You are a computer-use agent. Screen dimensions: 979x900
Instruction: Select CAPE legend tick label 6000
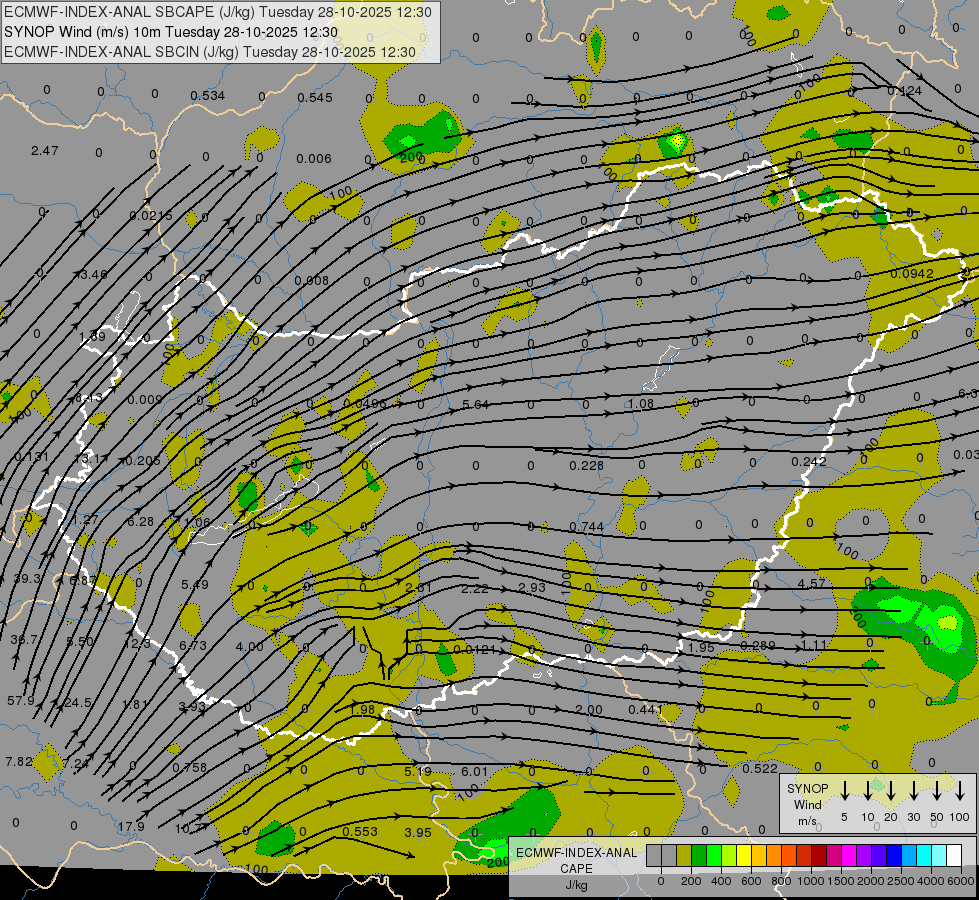(962, 881)
